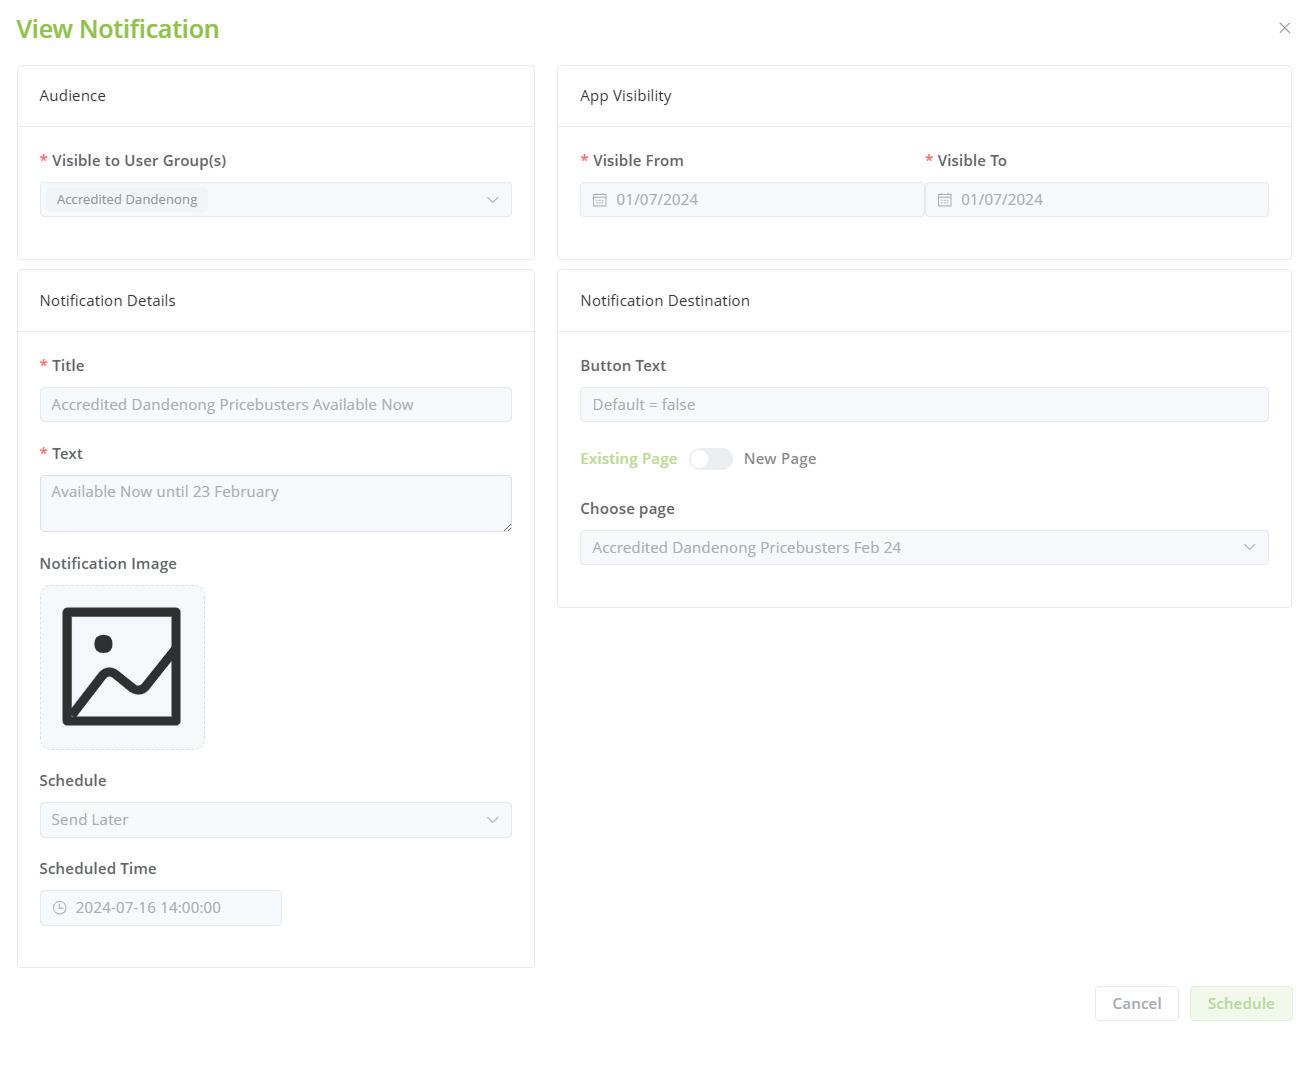1311x1068 pixels.
Task: Expand the Visible to User Group(s) dropdown
Action: pos(492,200)
